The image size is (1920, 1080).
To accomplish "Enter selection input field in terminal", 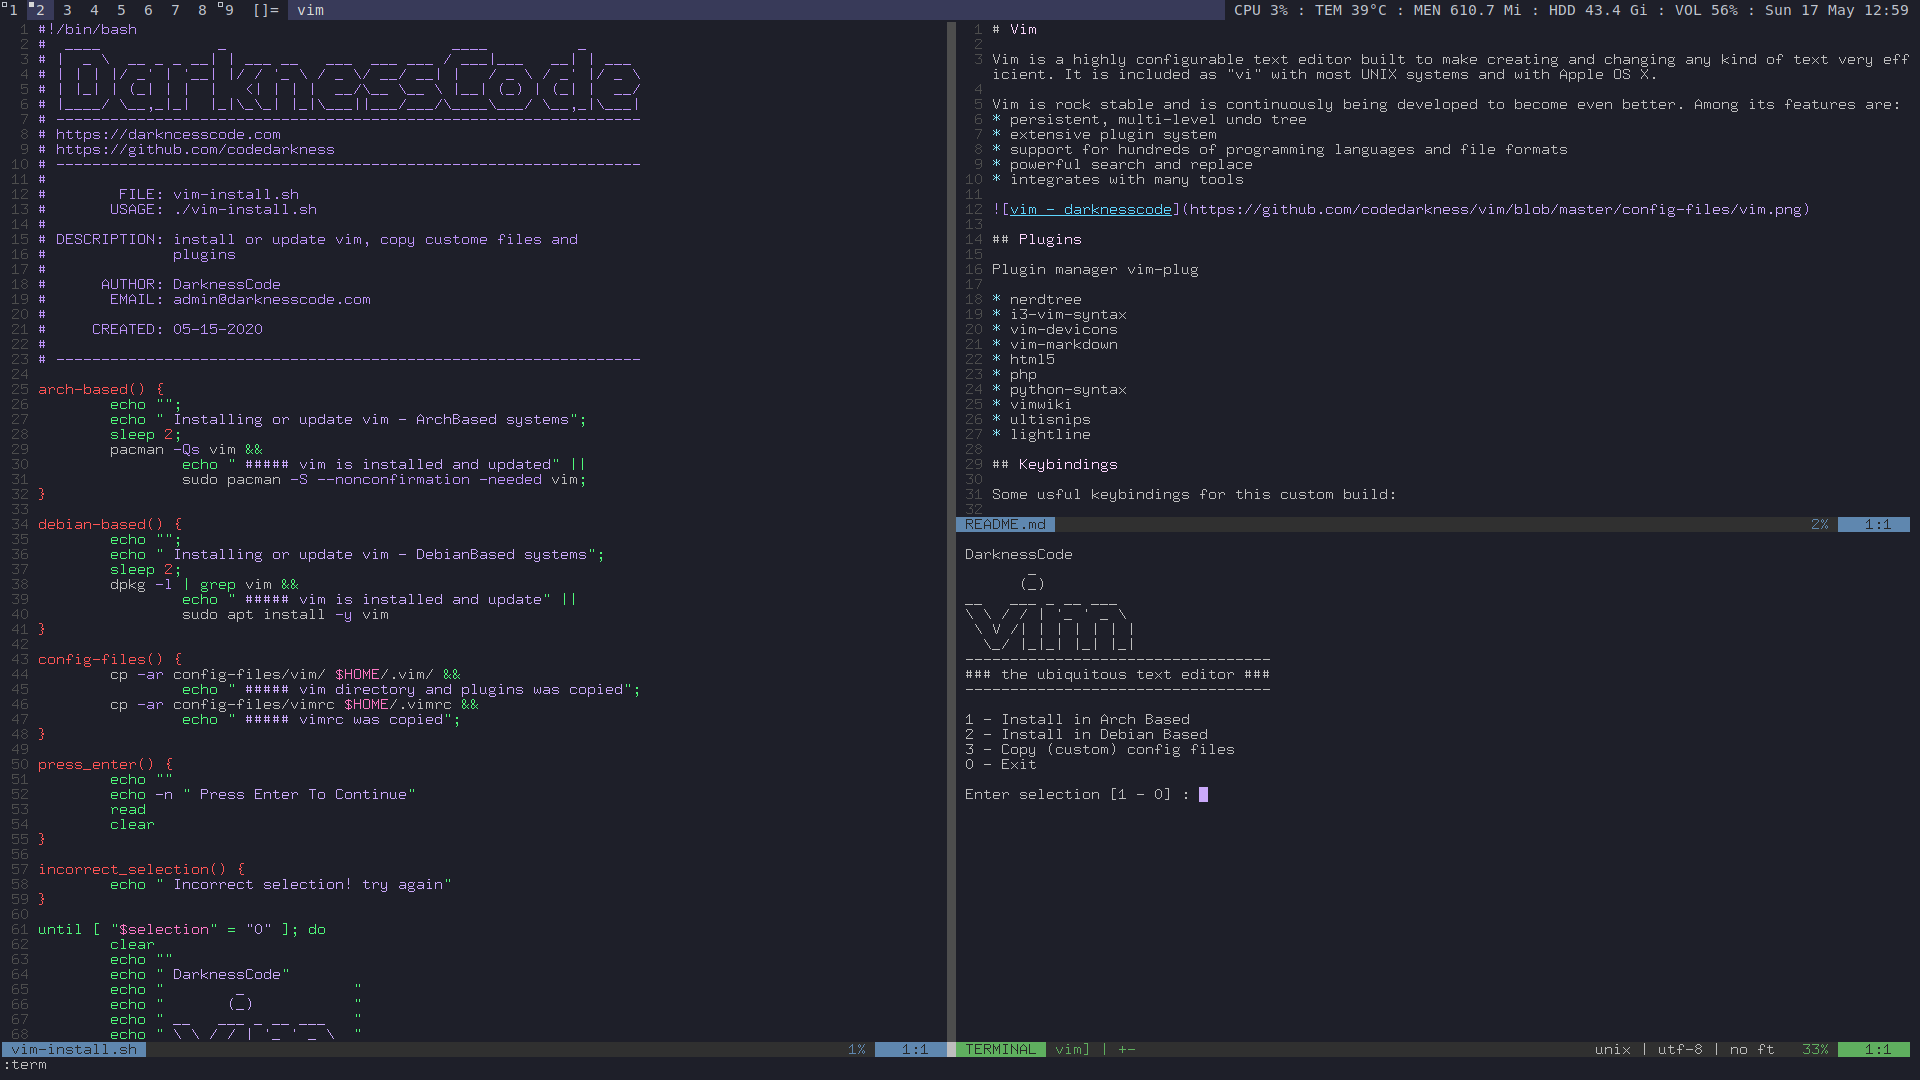I will pyautogui.click(x=1203, y=794).
